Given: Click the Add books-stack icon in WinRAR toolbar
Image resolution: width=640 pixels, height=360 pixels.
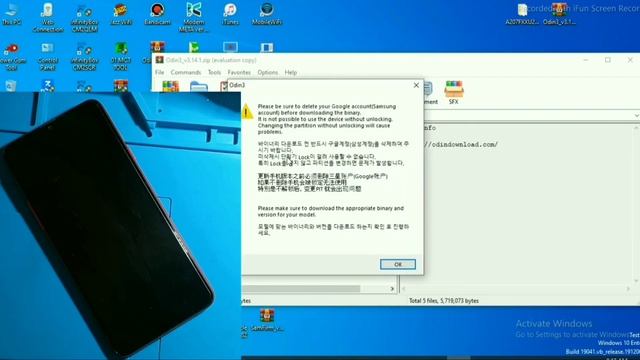Looking at the screenshot, I should (x=171, y=86).
